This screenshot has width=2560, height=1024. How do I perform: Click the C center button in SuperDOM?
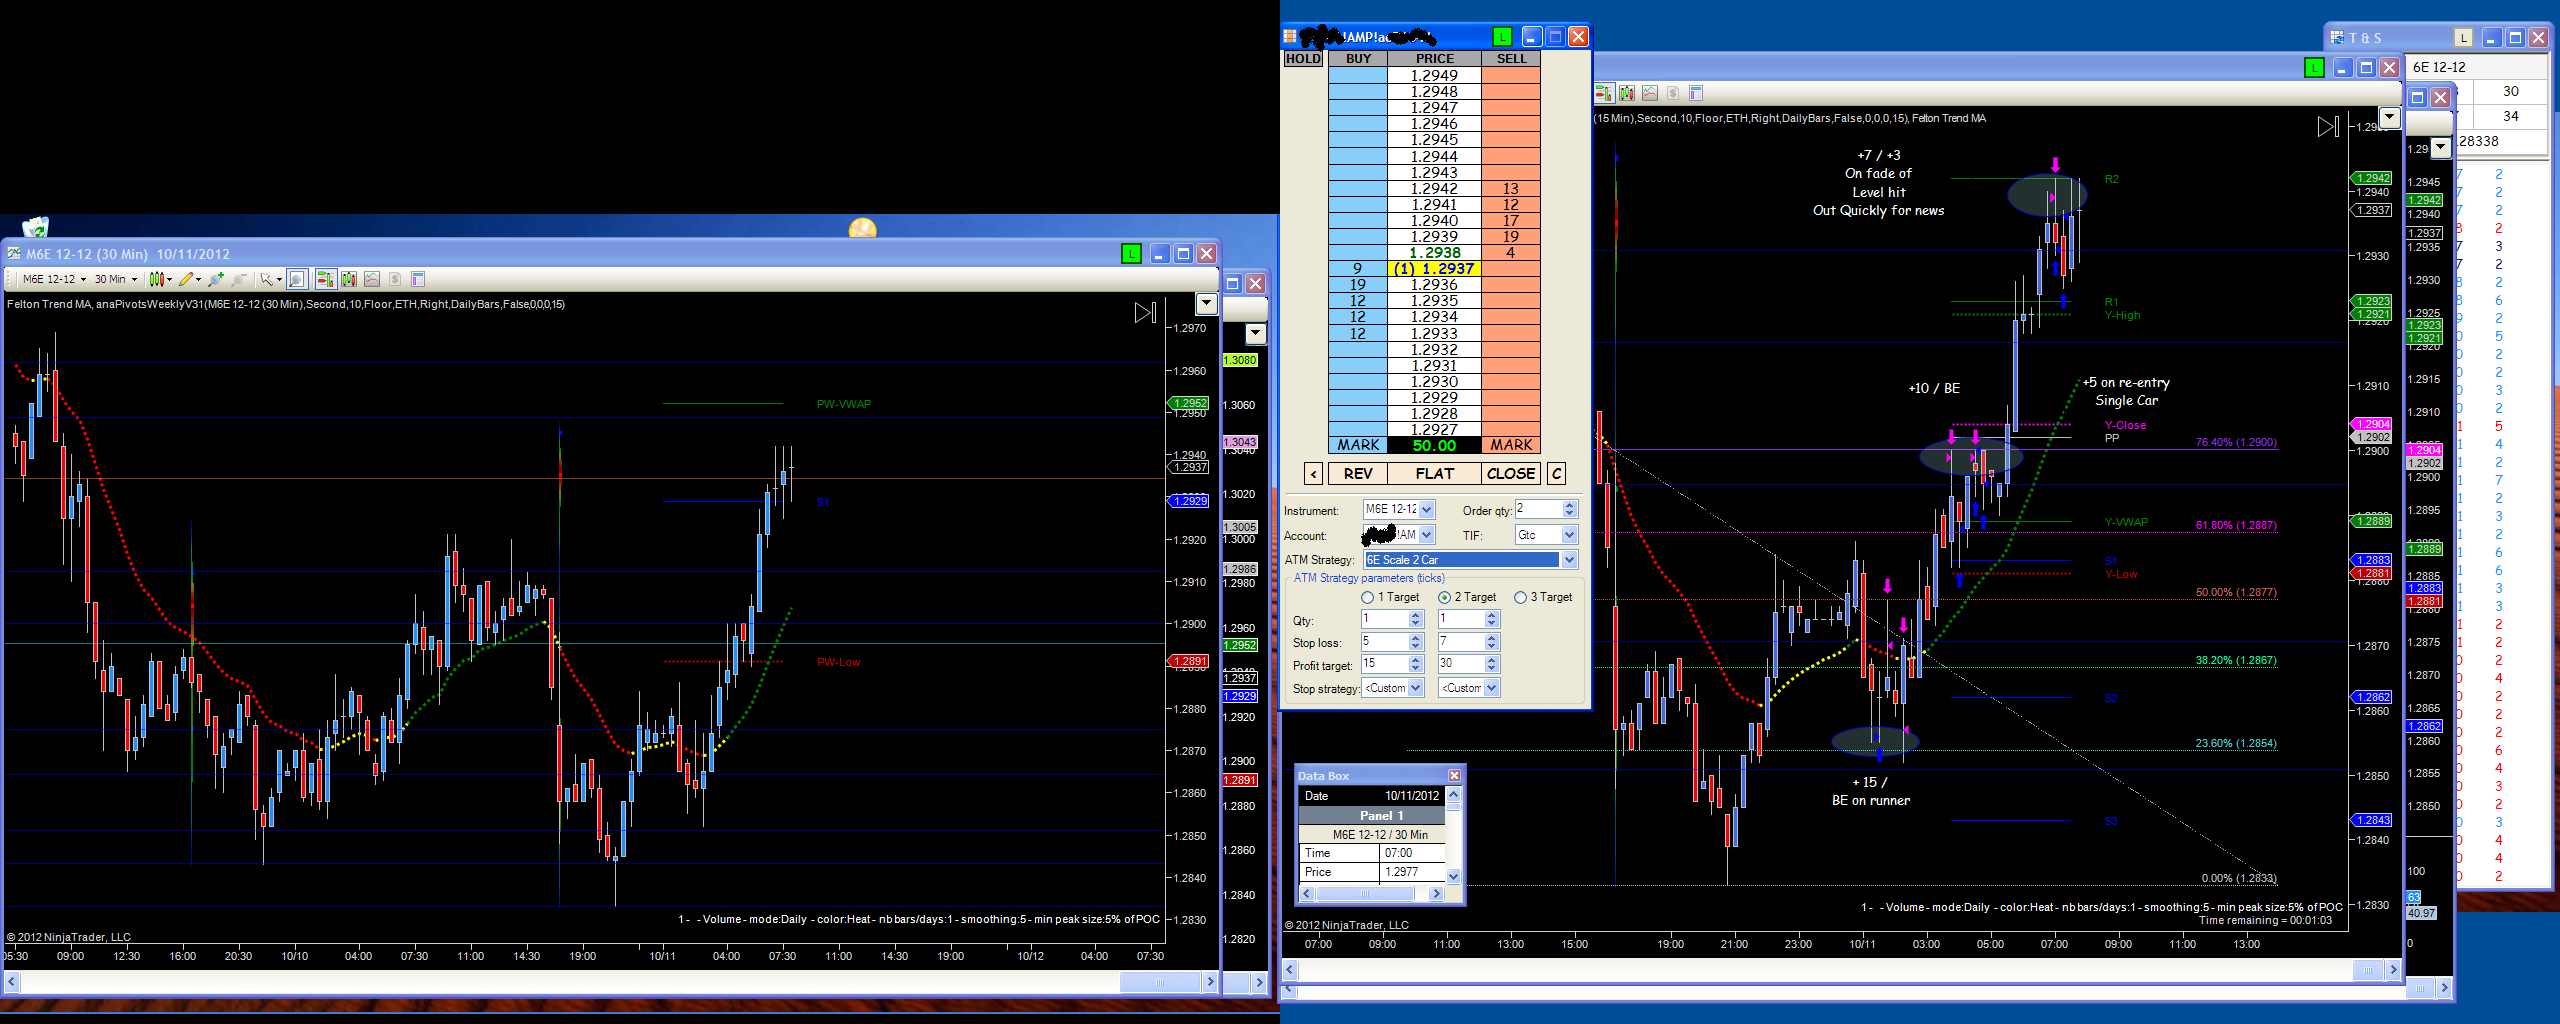pos(1557,474)
